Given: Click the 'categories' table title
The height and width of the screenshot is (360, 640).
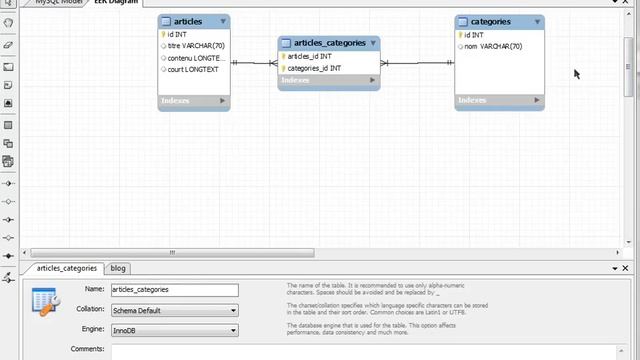Looking at the screenshot, I should click(491, 22).
